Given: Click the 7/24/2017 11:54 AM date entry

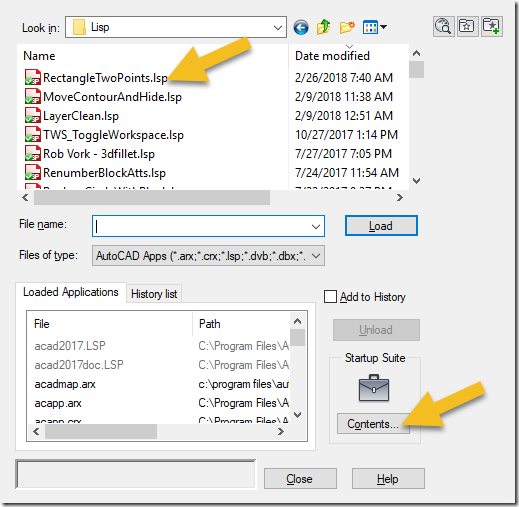Looking at the screenshot, I should tap(347, 173).
